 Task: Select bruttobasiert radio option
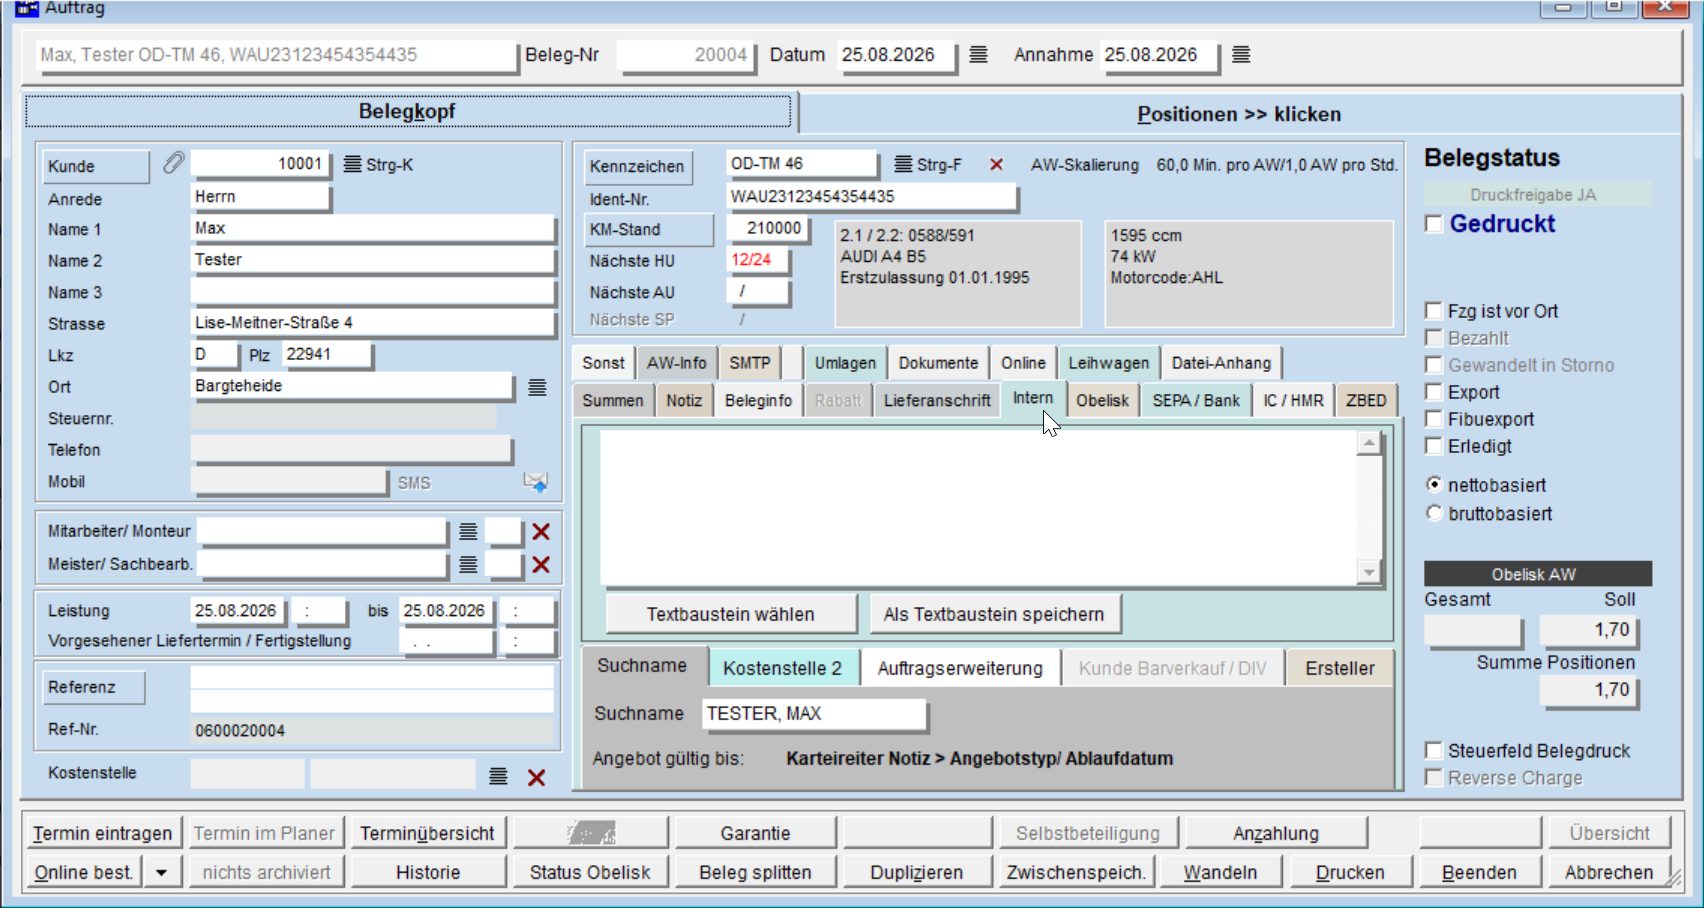1435,513
